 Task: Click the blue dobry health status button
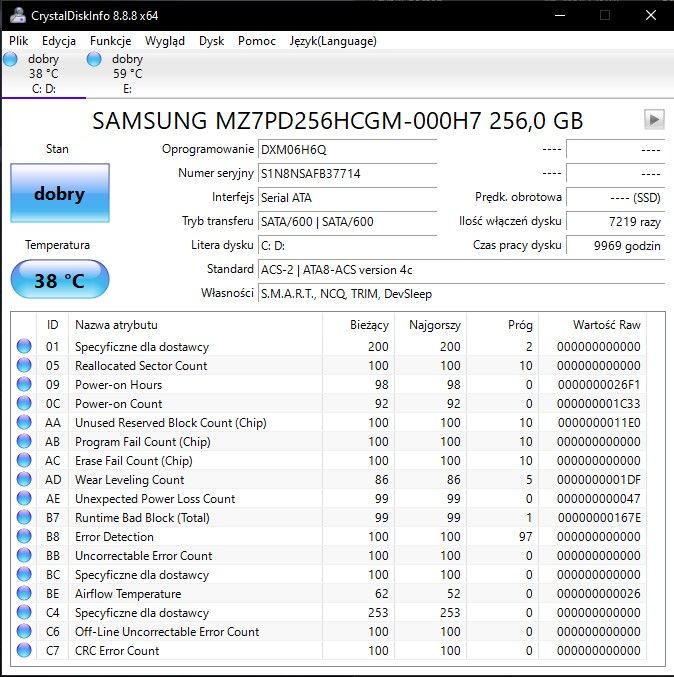[60, 193]
